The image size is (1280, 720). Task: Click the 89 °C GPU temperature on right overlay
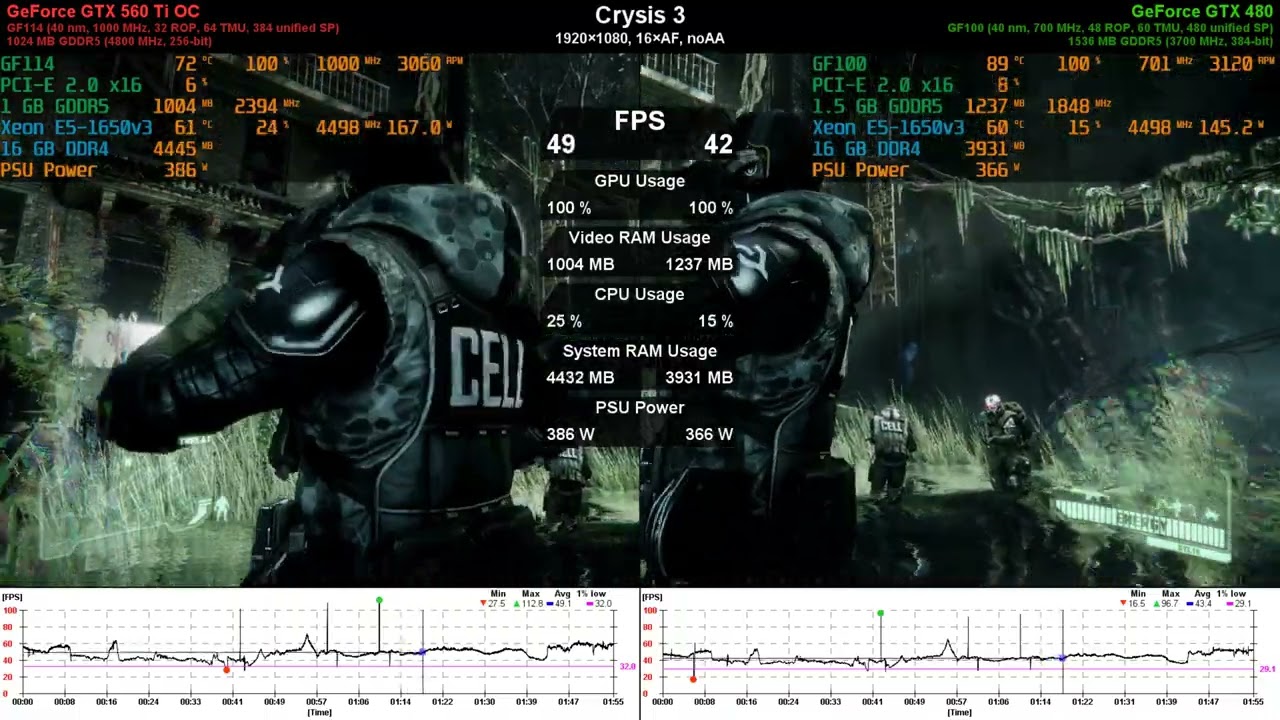point(1005,64)
